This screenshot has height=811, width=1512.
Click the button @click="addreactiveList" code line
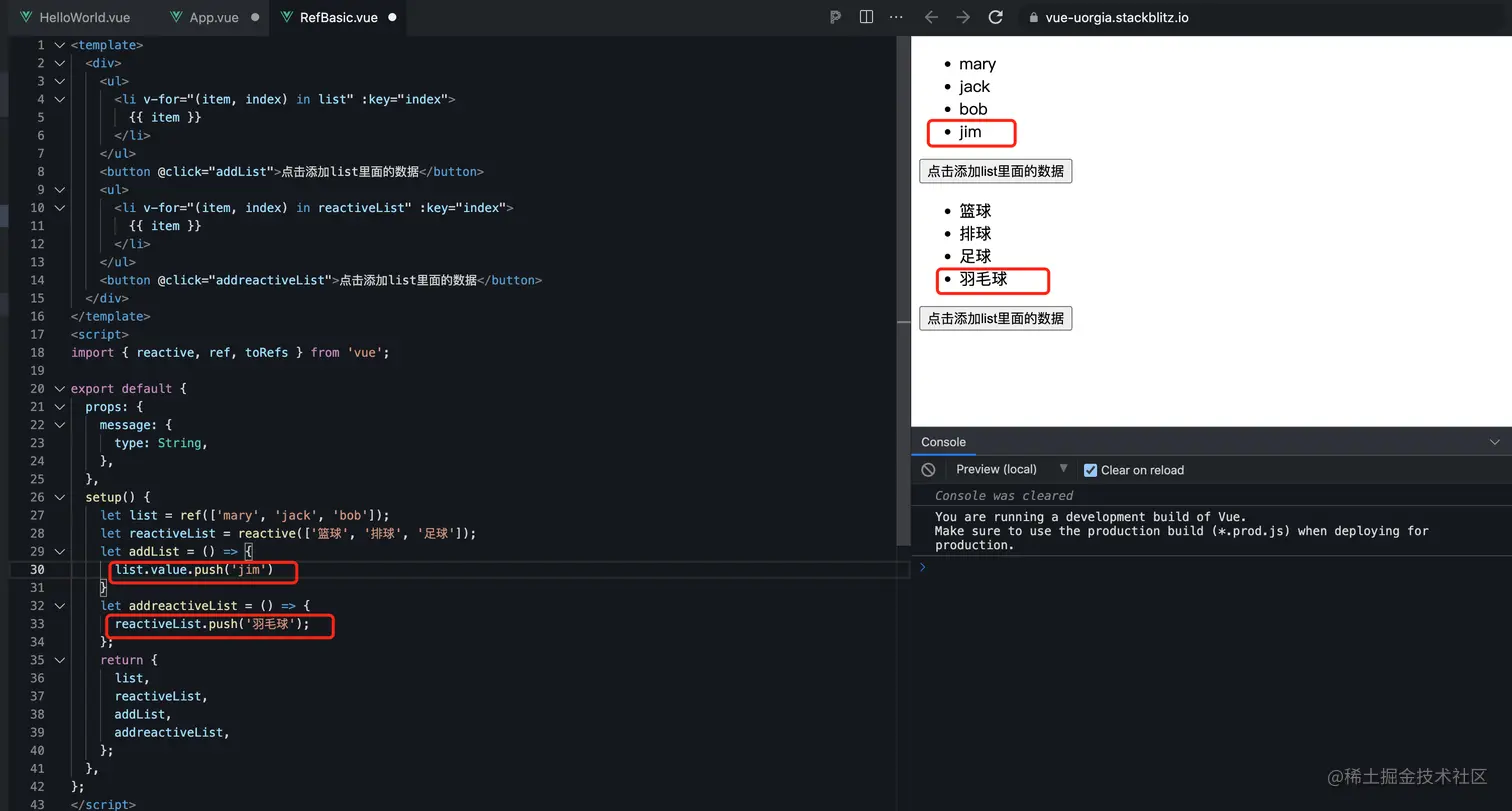click(321, 280)
